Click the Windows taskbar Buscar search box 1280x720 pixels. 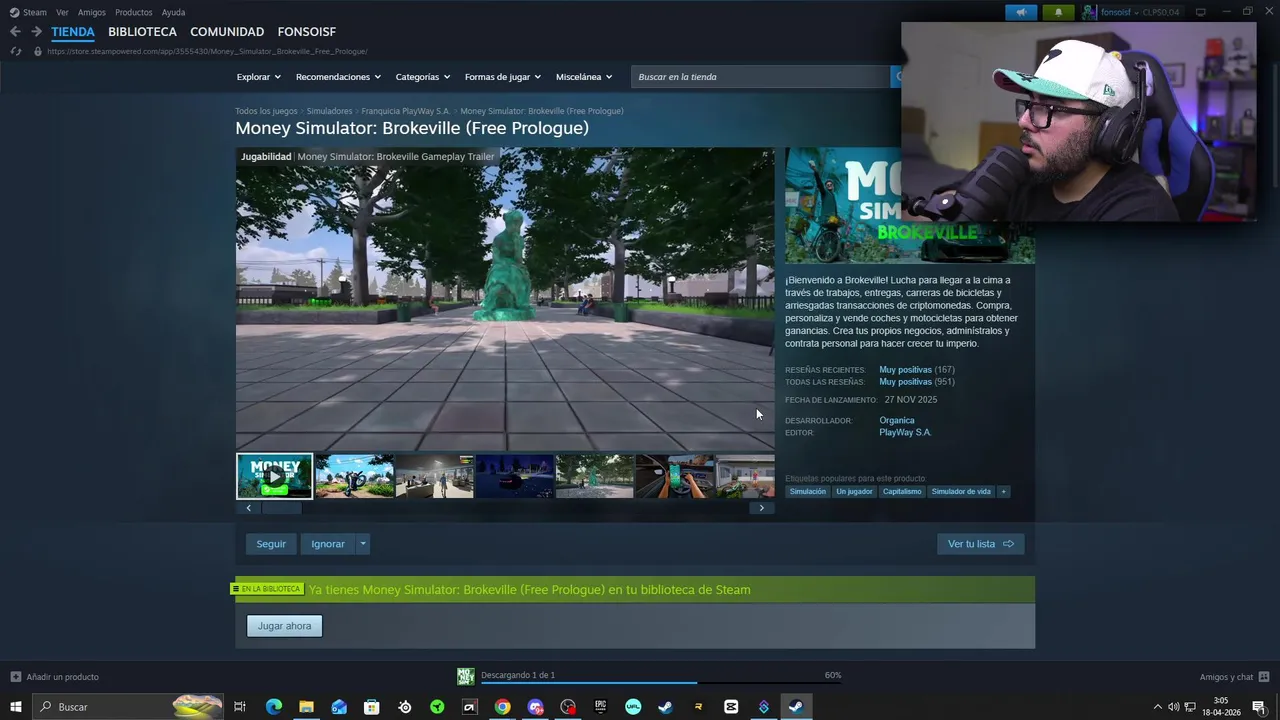click(x=128, y=707)
